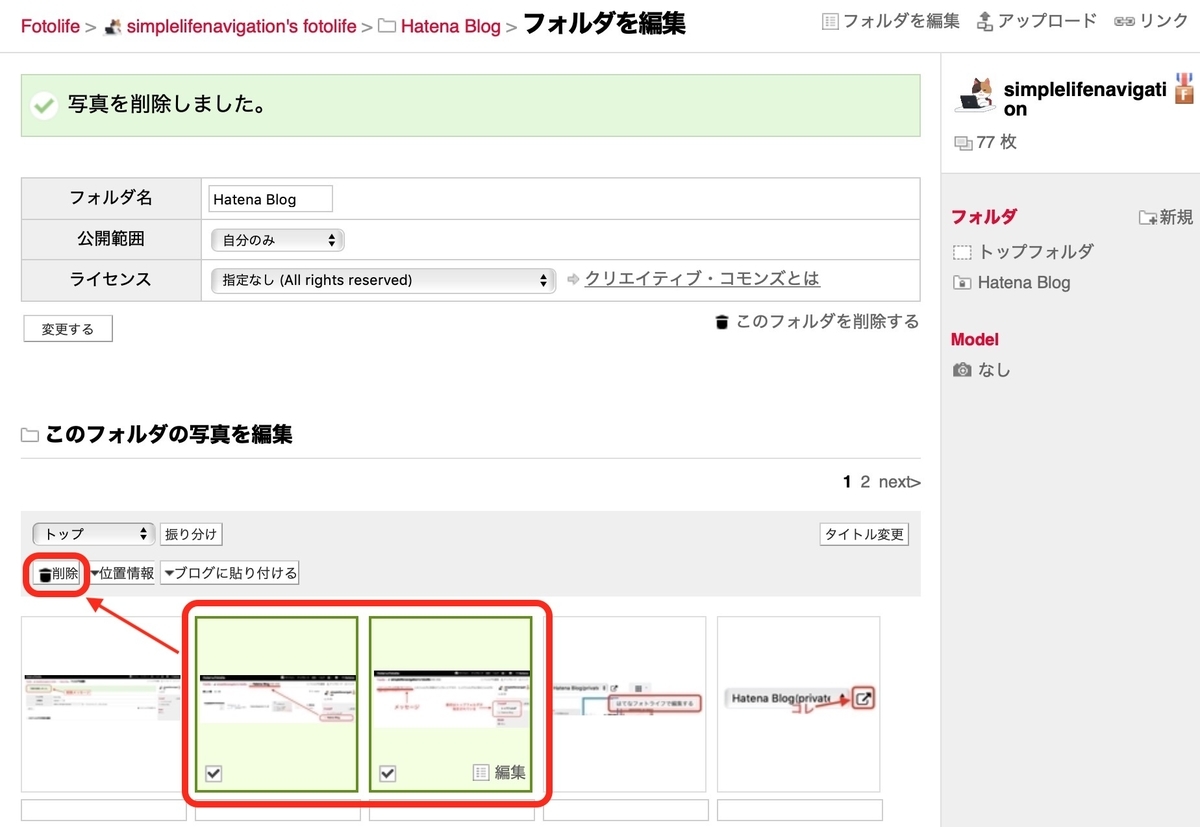The image size is (1200, 827).
Task: Click the upload arrow icon
Action: coord(984,21)
